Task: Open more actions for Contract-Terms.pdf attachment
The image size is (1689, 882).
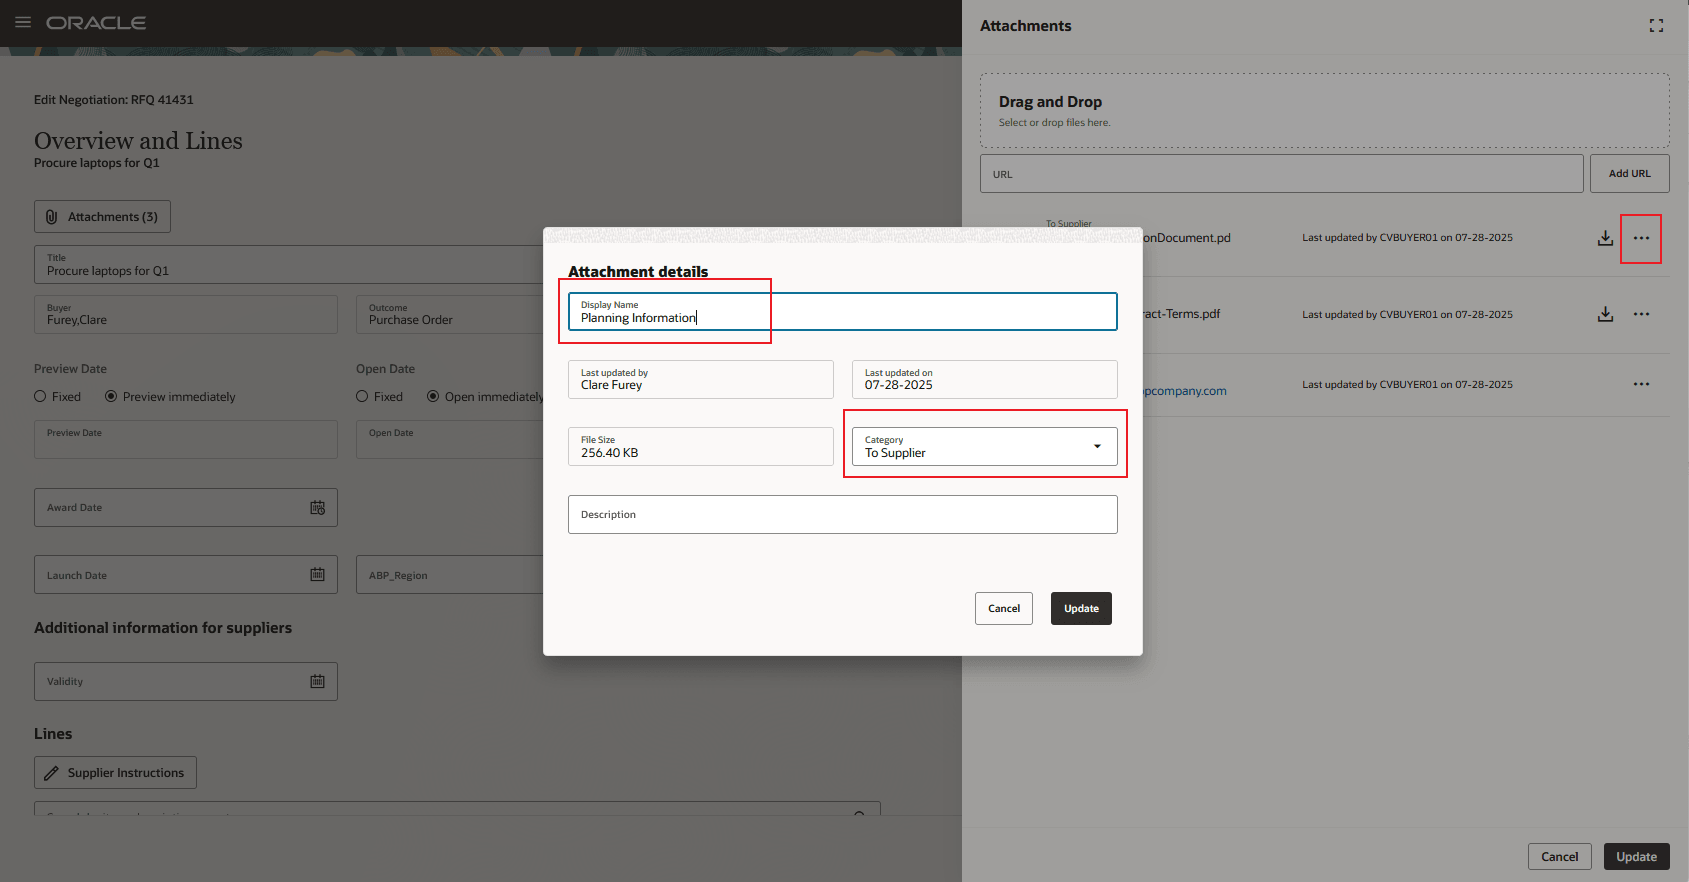Action: tap(1641, 314)
